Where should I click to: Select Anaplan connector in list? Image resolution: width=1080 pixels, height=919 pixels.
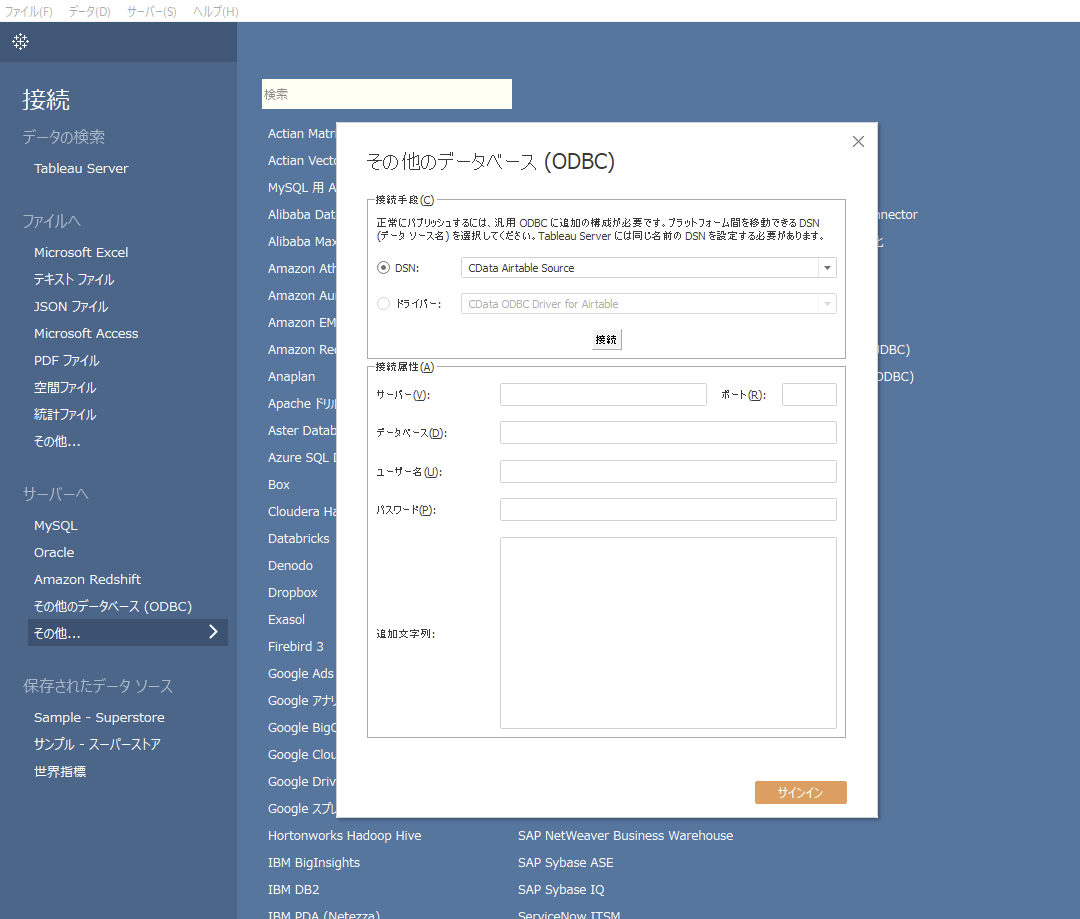coord(291,377)
